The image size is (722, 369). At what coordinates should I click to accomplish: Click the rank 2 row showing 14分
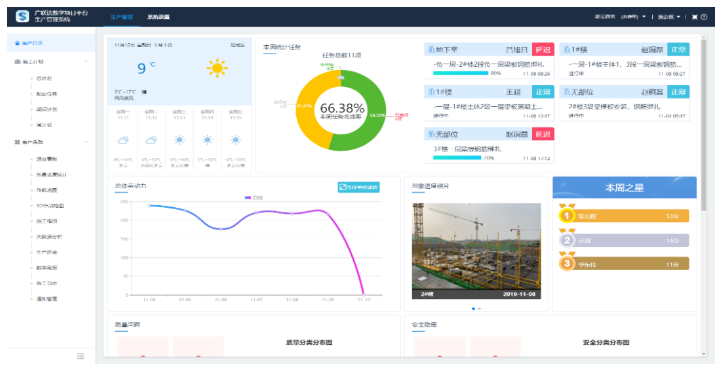(x=624, y=240)
